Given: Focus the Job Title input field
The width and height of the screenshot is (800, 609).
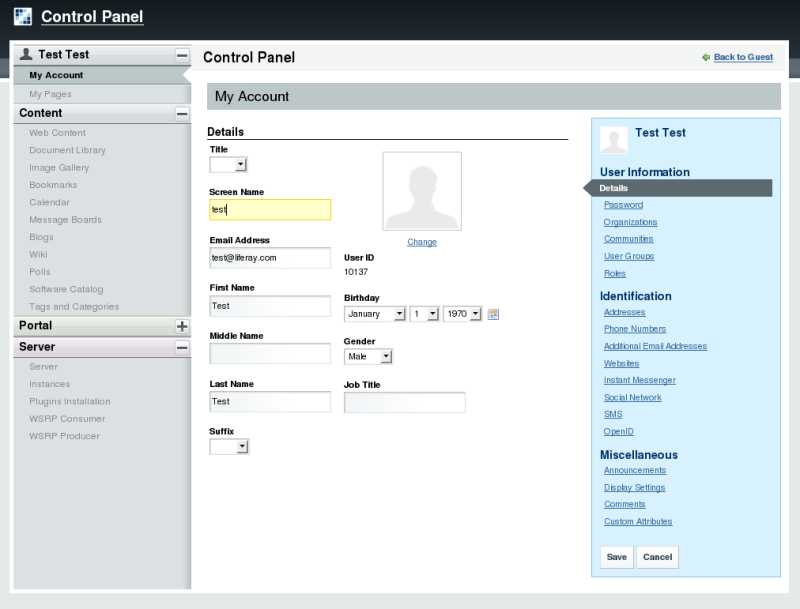Looking at the screenshot, I should click(x=405, y=402).
